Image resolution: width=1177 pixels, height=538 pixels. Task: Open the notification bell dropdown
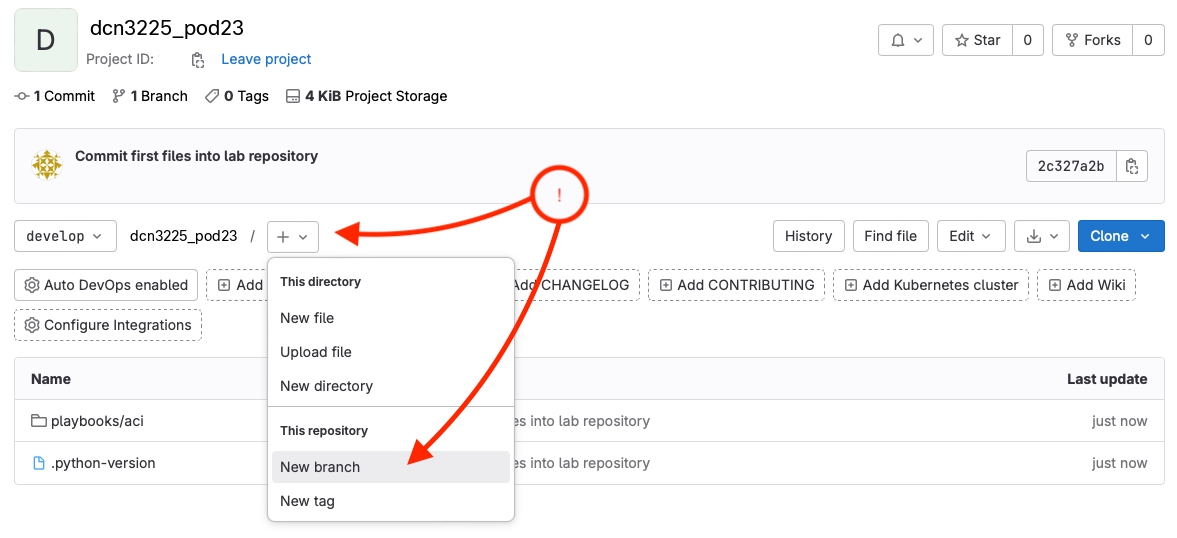(x=906, y=40)
